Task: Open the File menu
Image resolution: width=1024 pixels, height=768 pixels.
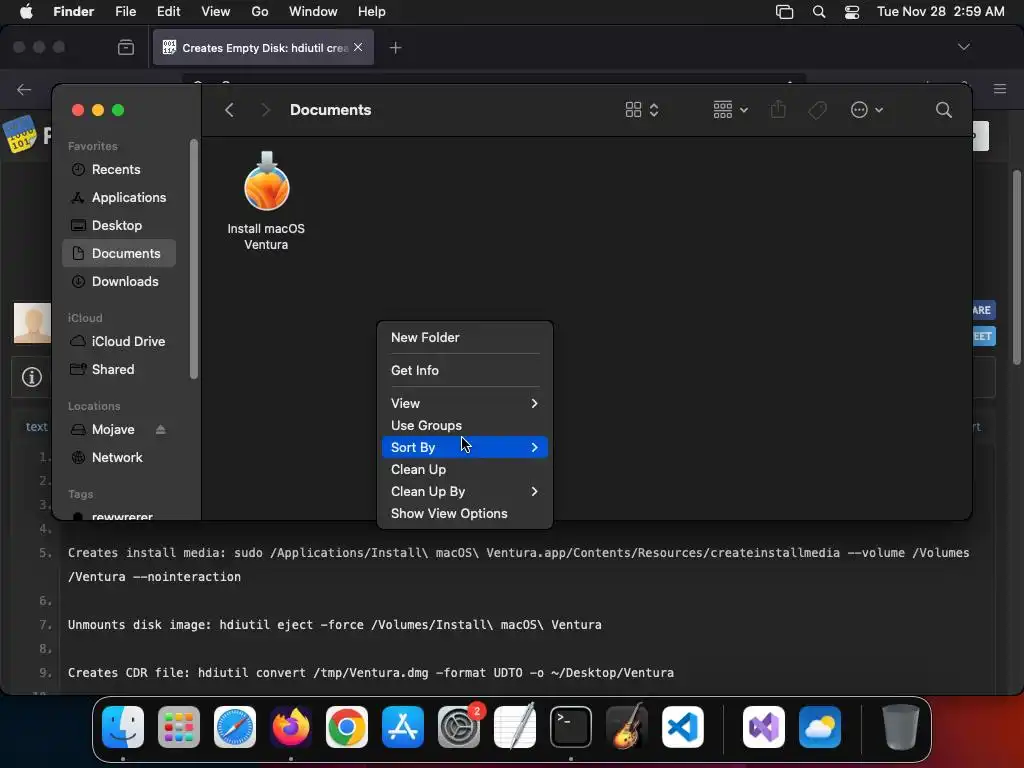Action: pos(125,12)
